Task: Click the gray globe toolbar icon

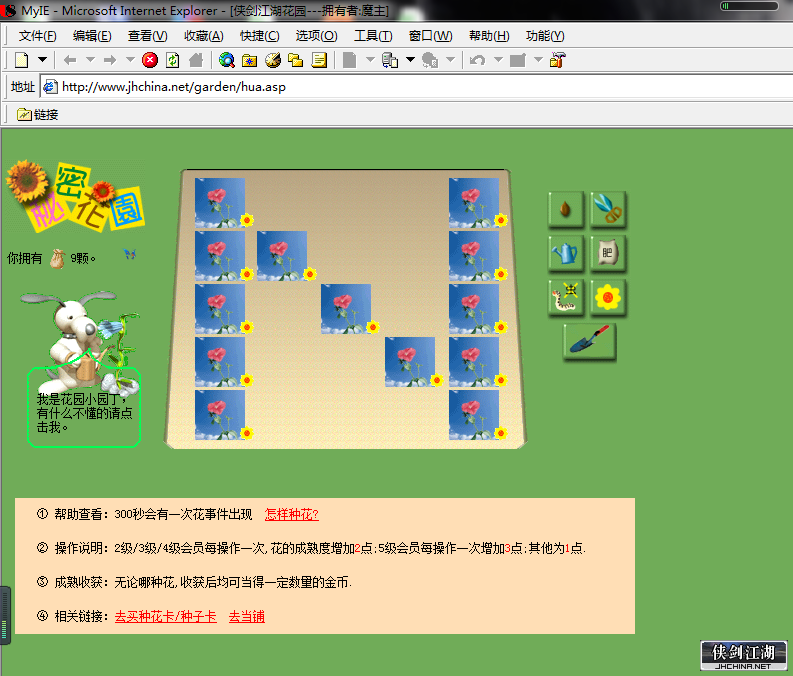Action: (x=430, y=60)
